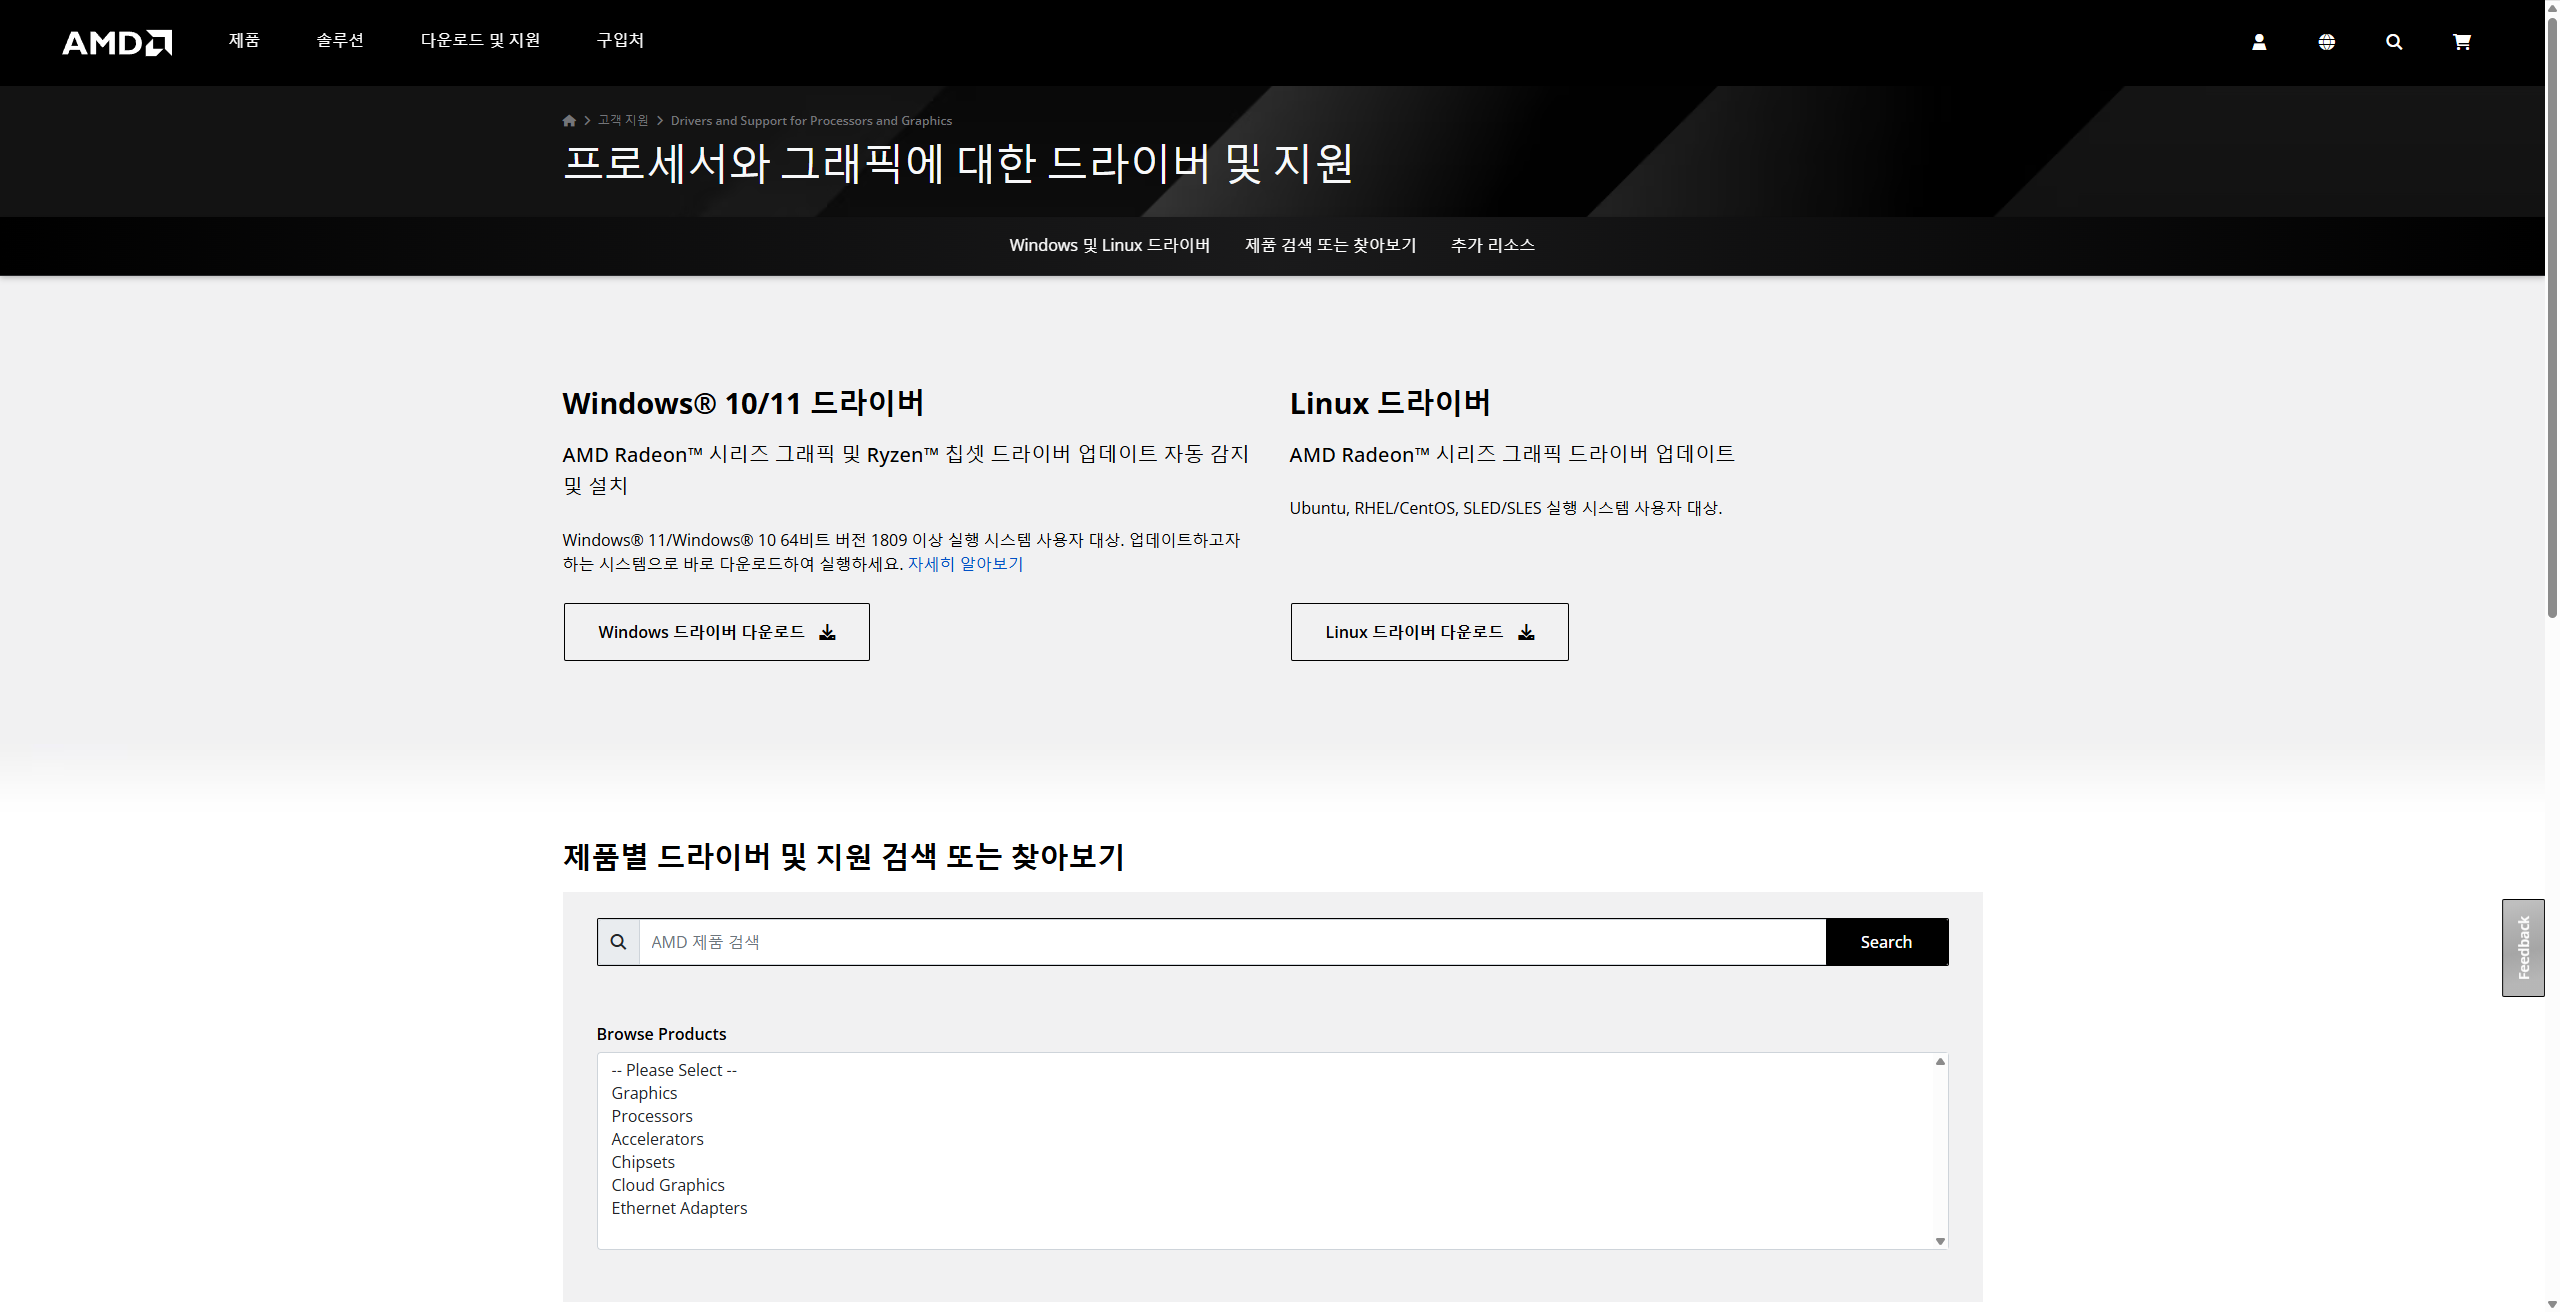Image resolution: width=2560 pixels, height=1312 pixels.
Task: Click Windows 드라이버 다운로드 button
Action: 716,632
